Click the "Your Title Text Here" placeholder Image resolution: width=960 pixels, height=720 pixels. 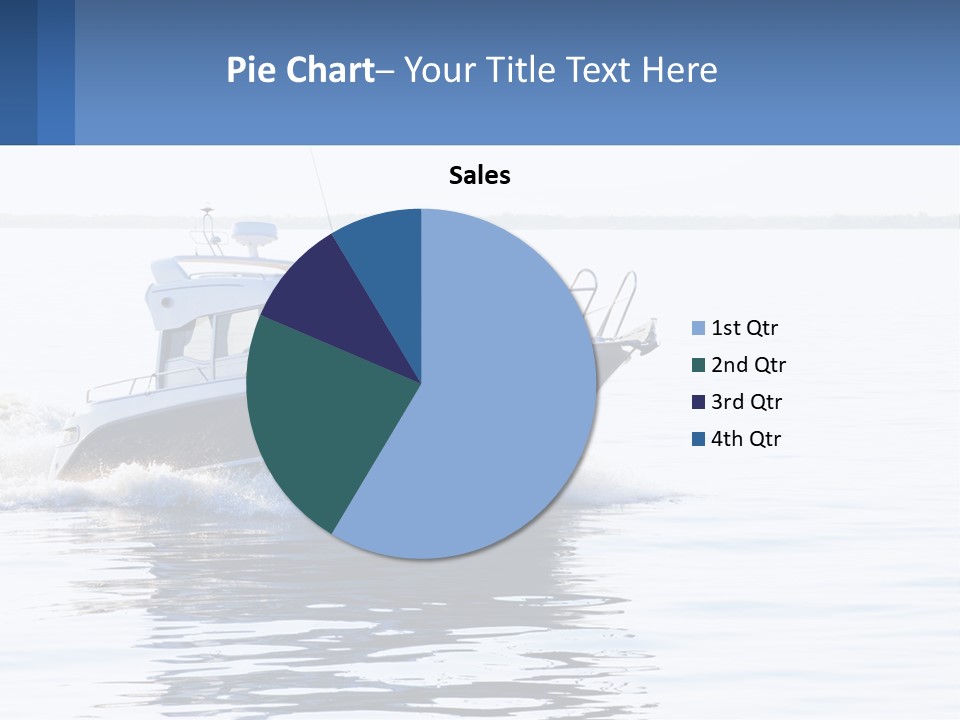(561, 69)
